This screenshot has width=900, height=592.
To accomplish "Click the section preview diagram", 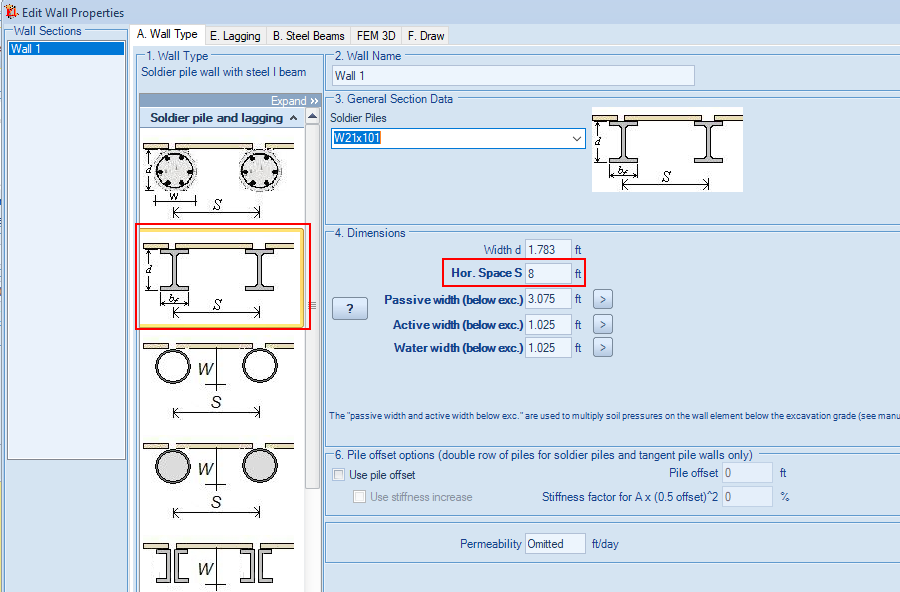I will click(667, 149).
